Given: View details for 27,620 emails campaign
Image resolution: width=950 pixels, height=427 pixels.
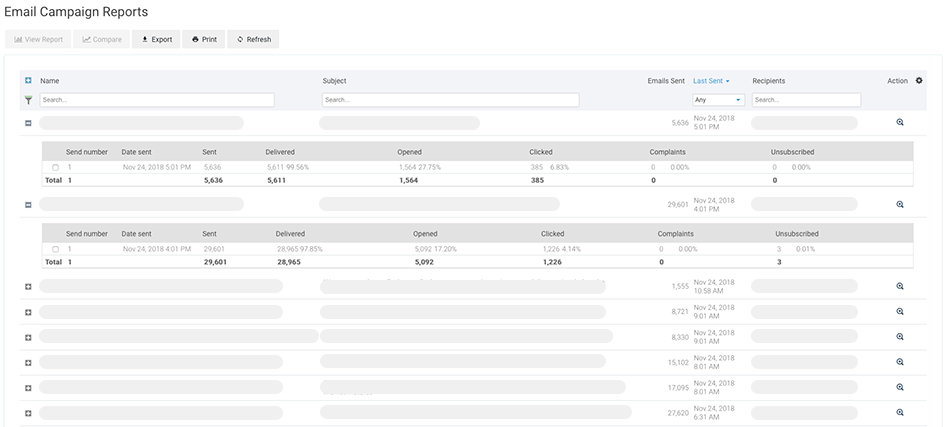Looking at the screenshot, I should point(900,412).
